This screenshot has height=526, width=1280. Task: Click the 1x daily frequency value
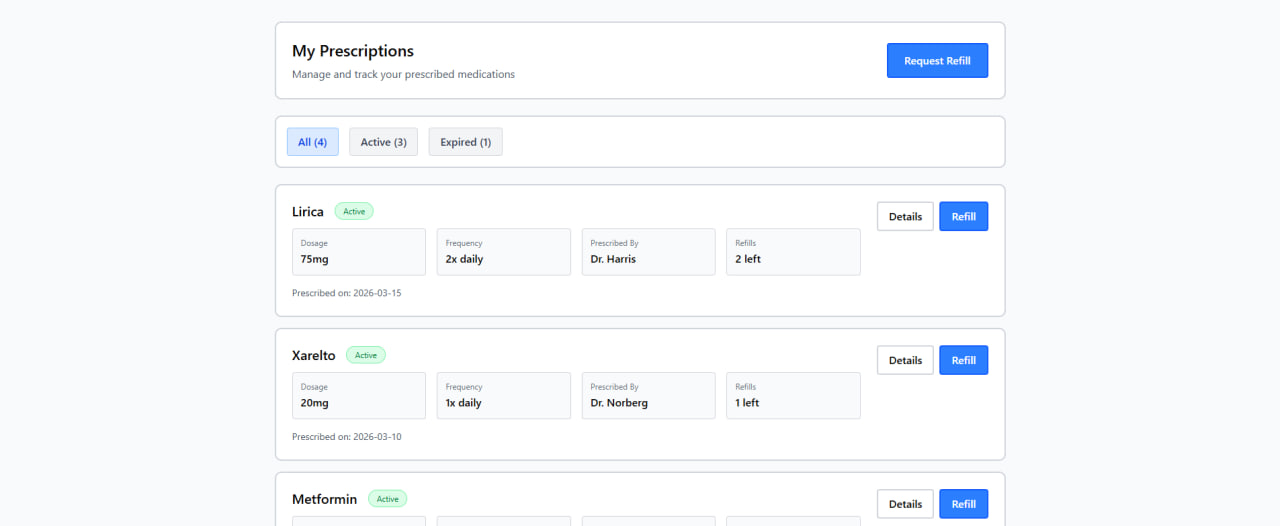tap(463, 403)
